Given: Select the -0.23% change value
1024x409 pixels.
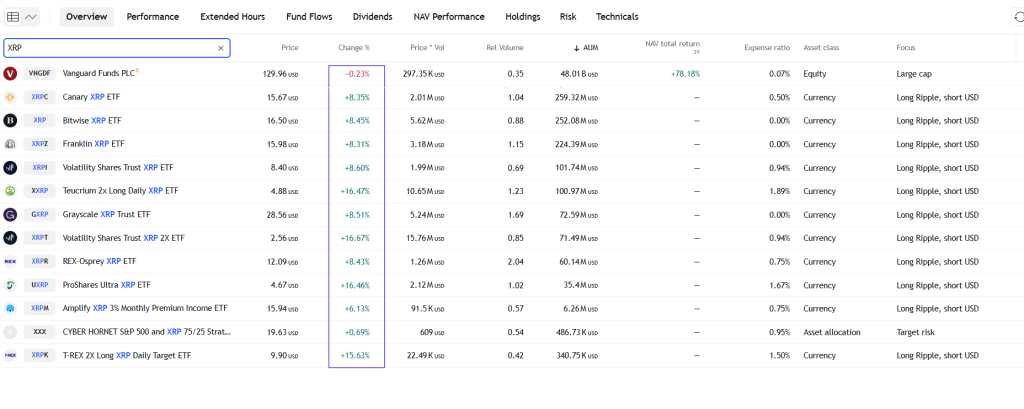Looking at the screenshot, I should tap(357, 74).
